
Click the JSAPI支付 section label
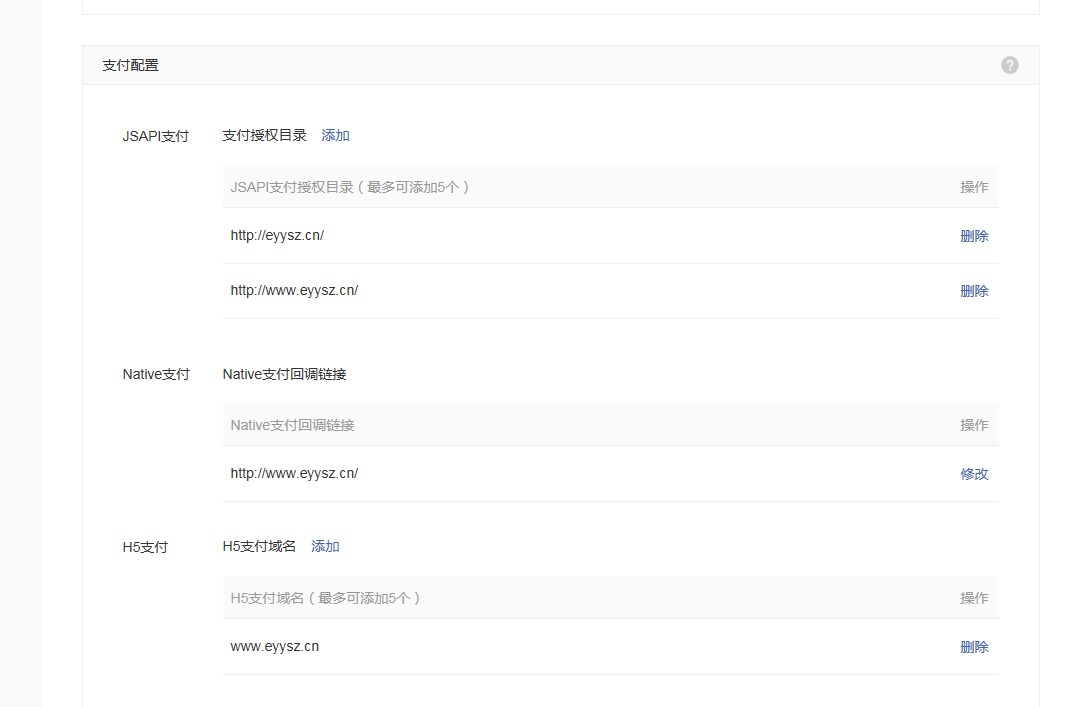156,135
